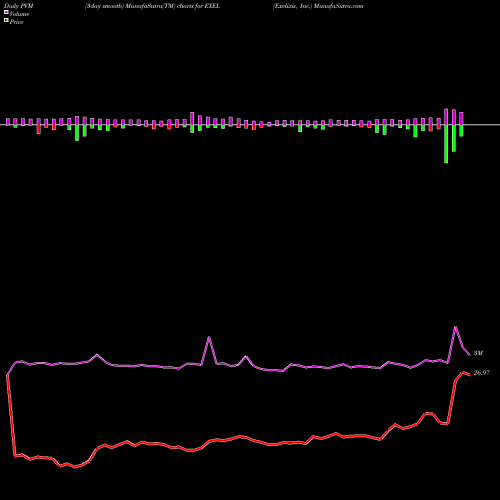Screen dimensions: 500x500
Task: Click the Price legend label
Action: [x=16, y=22]
